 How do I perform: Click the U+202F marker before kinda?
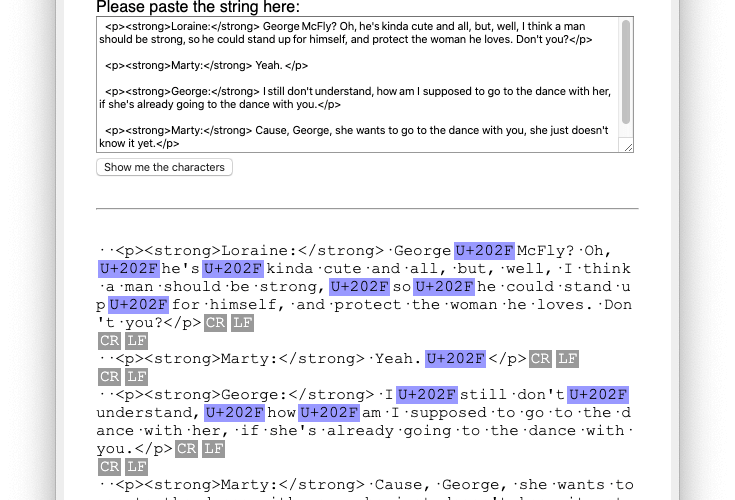pyautogui.click(x=233, y=269)
